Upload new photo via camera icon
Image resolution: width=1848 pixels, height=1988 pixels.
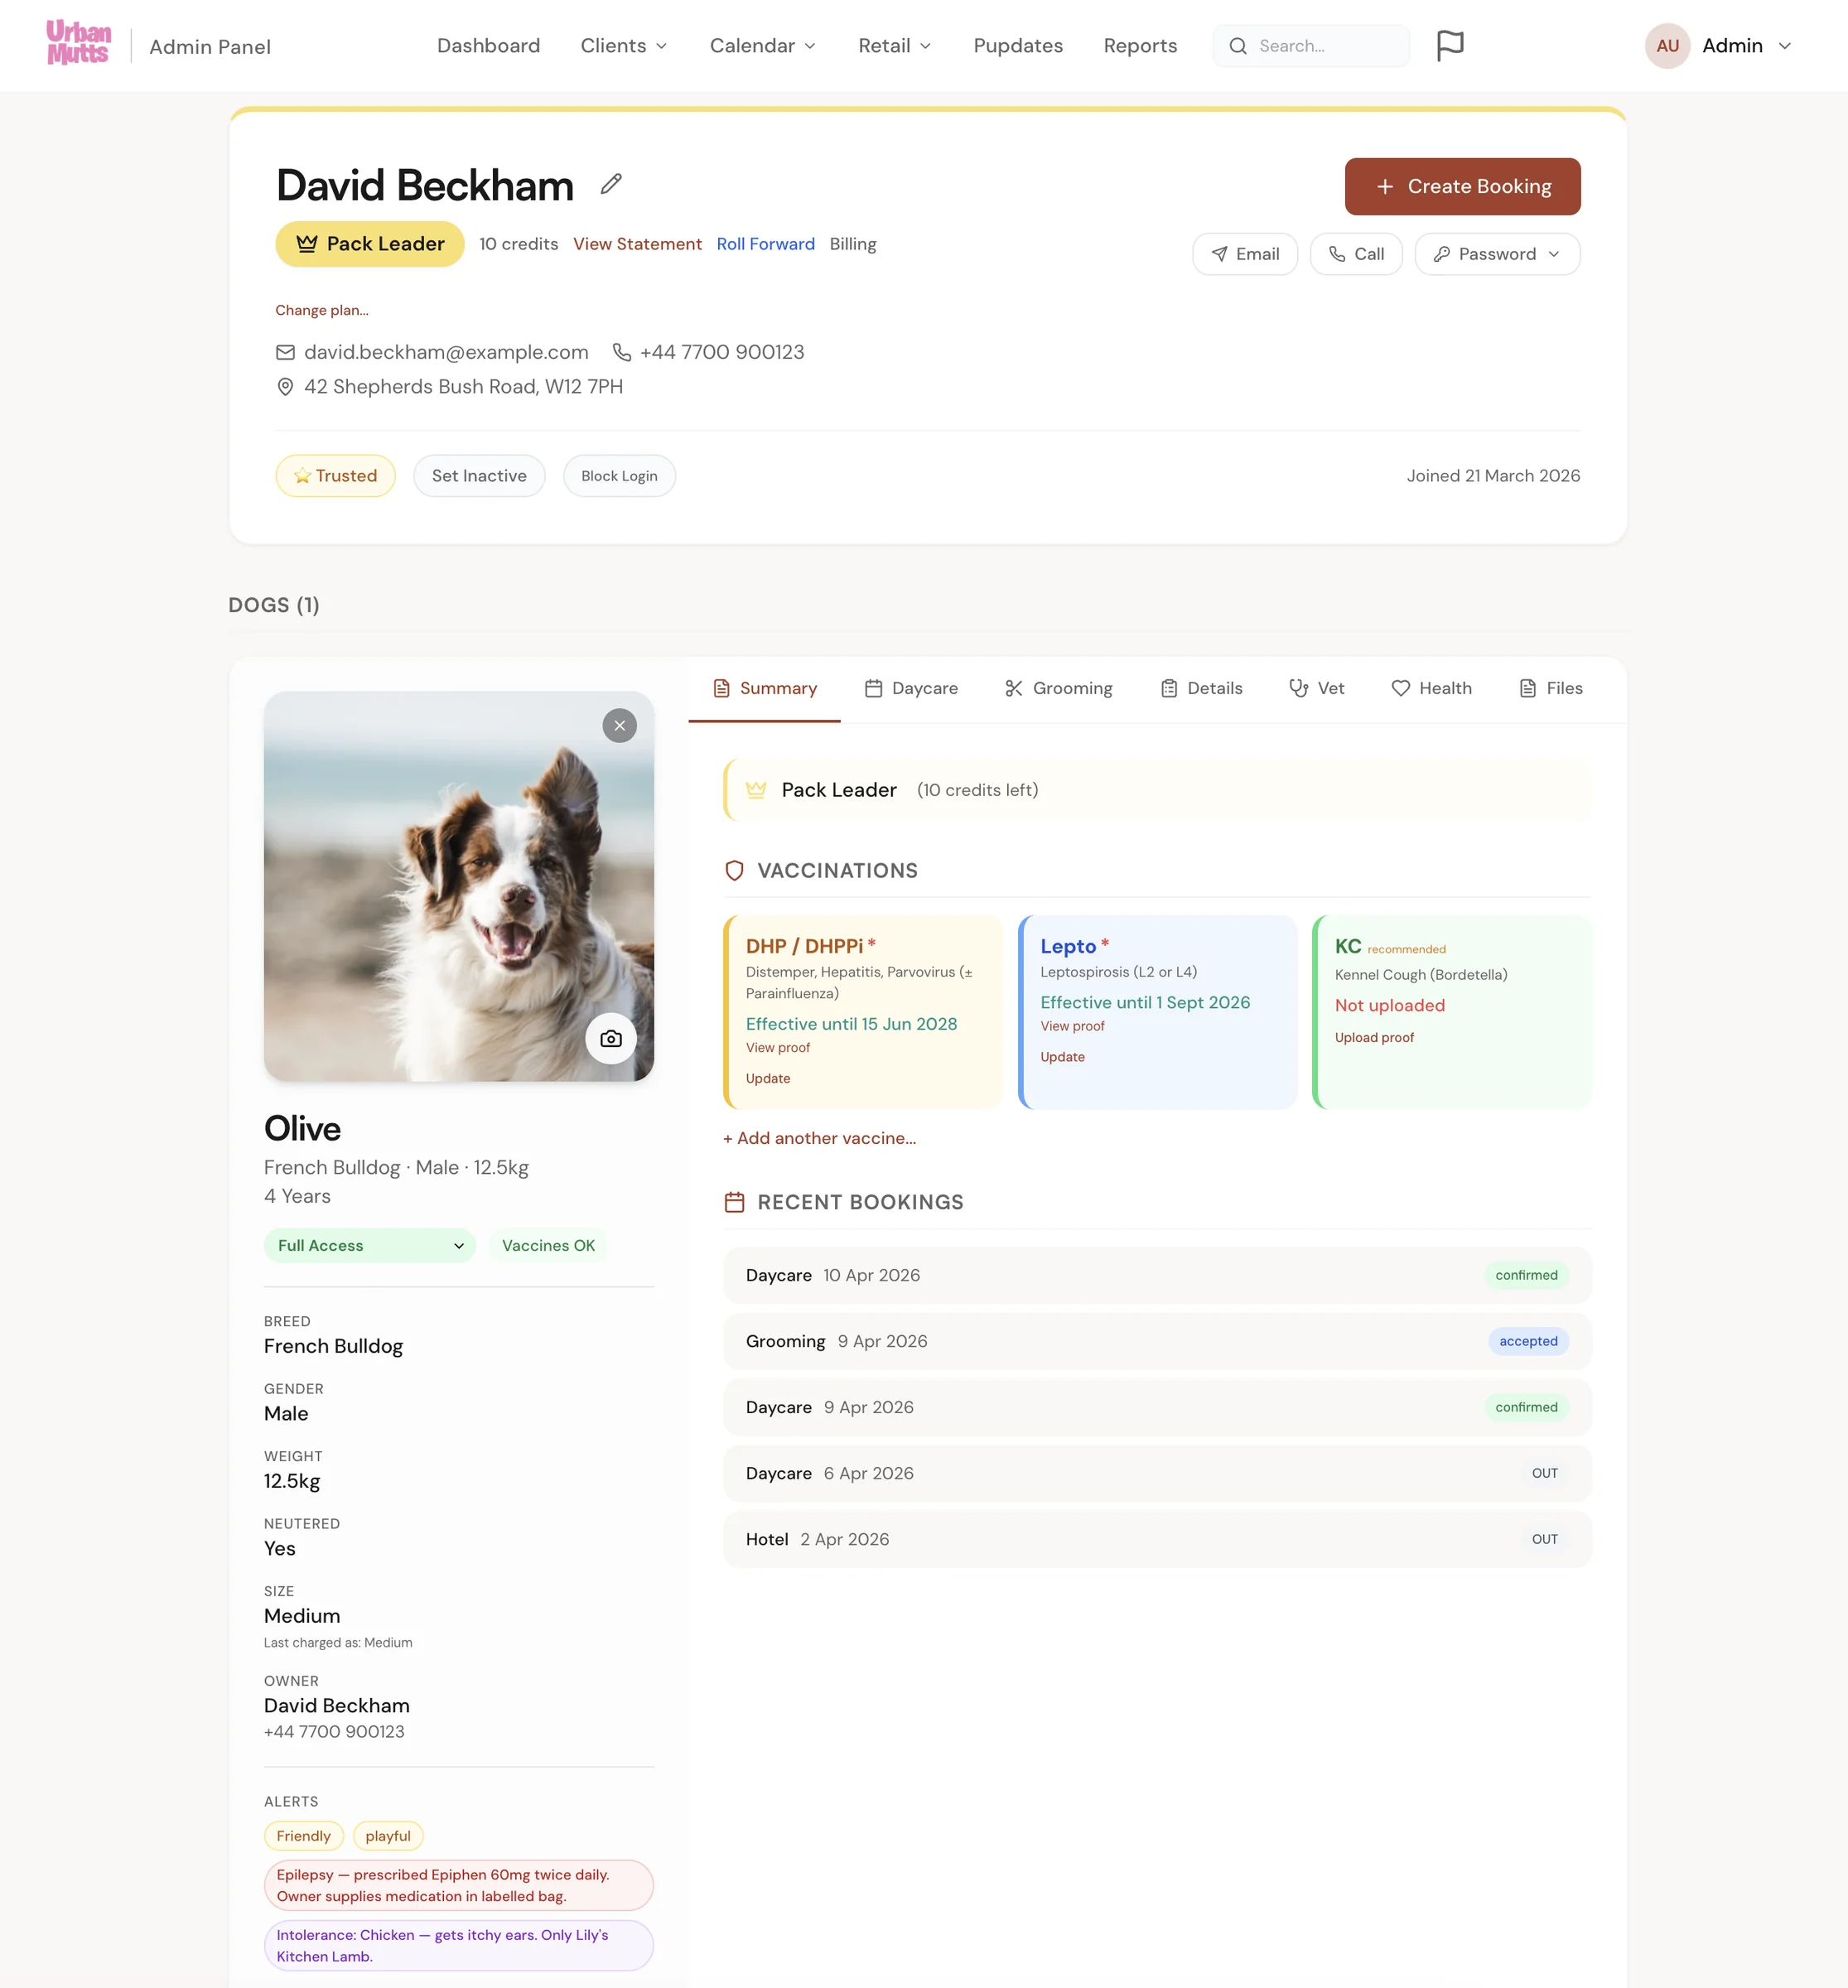[x=610, y=1039]
